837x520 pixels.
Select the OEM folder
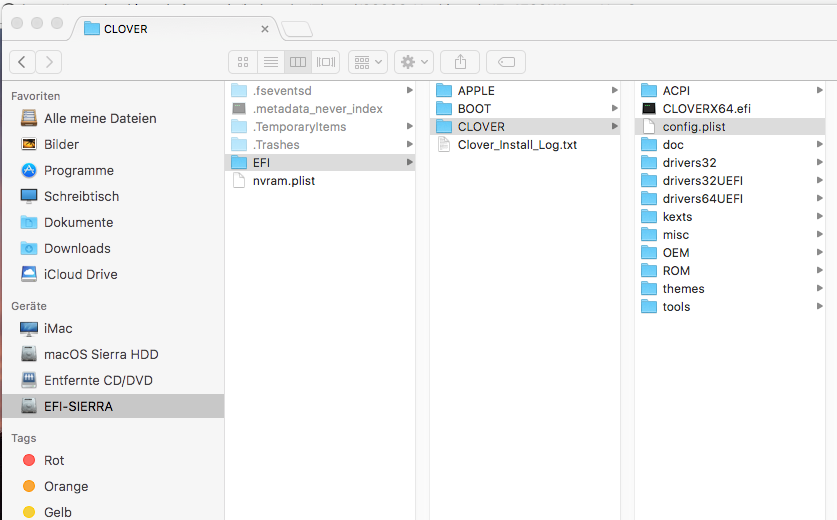coord(730,253)
